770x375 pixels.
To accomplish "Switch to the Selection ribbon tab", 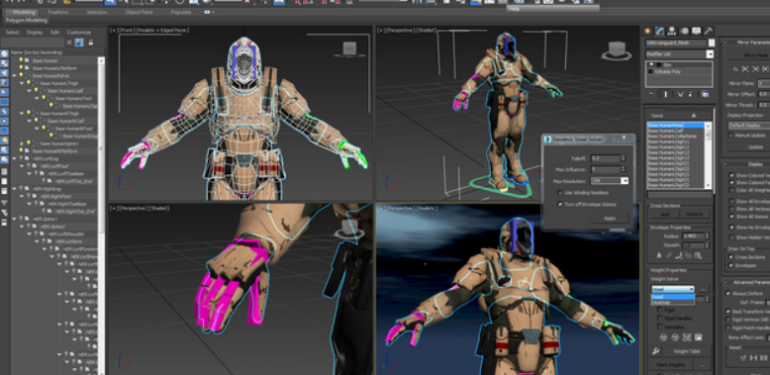I will (97, 12).
